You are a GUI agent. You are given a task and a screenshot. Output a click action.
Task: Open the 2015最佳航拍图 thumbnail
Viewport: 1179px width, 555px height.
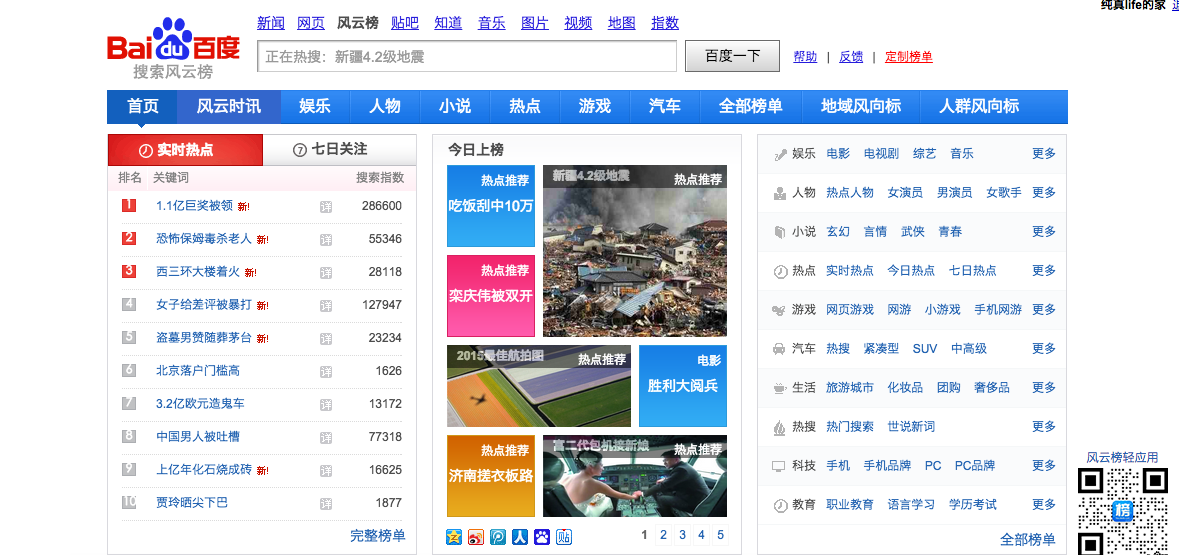(x=539, y=386)
